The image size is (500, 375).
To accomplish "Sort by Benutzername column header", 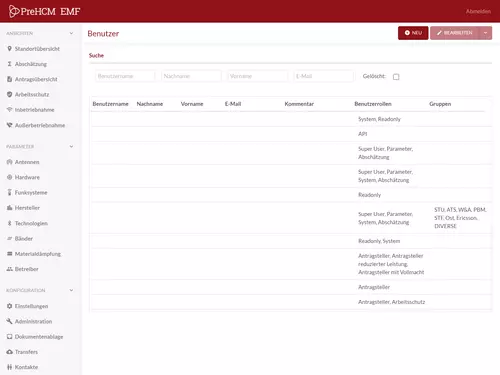I will click(110, 104).
